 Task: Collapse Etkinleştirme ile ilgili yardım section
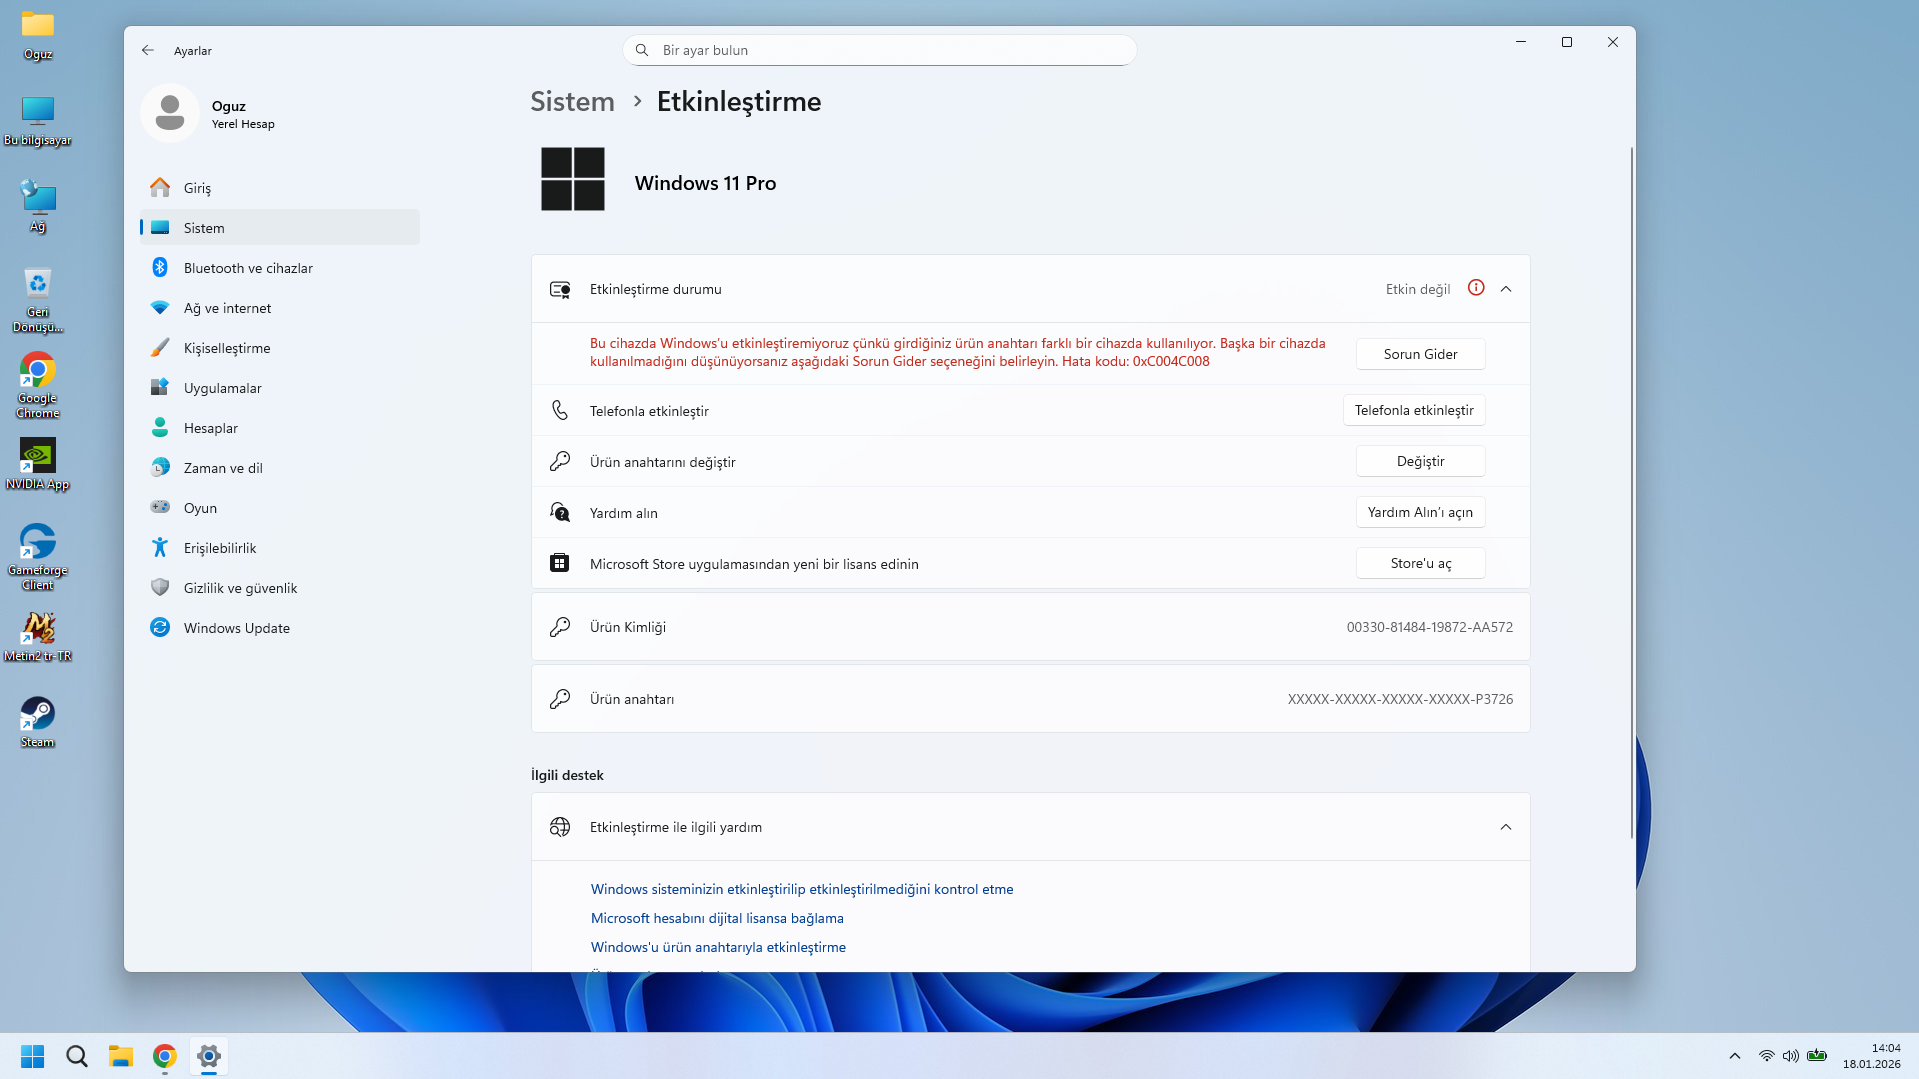(x=1506, y=827)
